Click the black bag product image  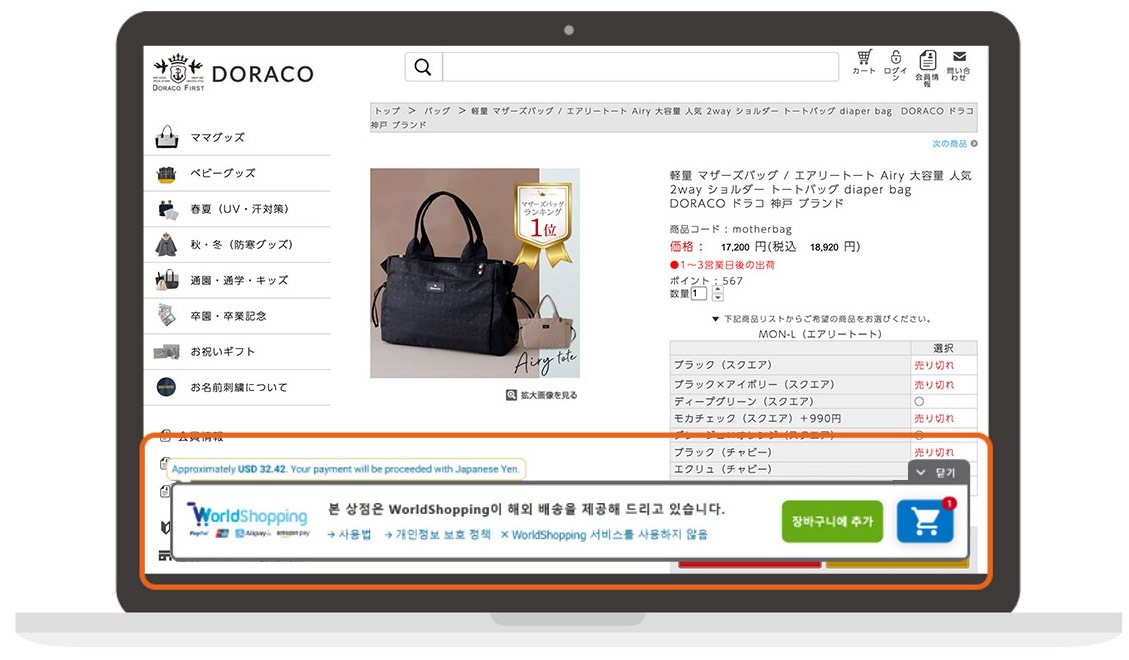474,273
